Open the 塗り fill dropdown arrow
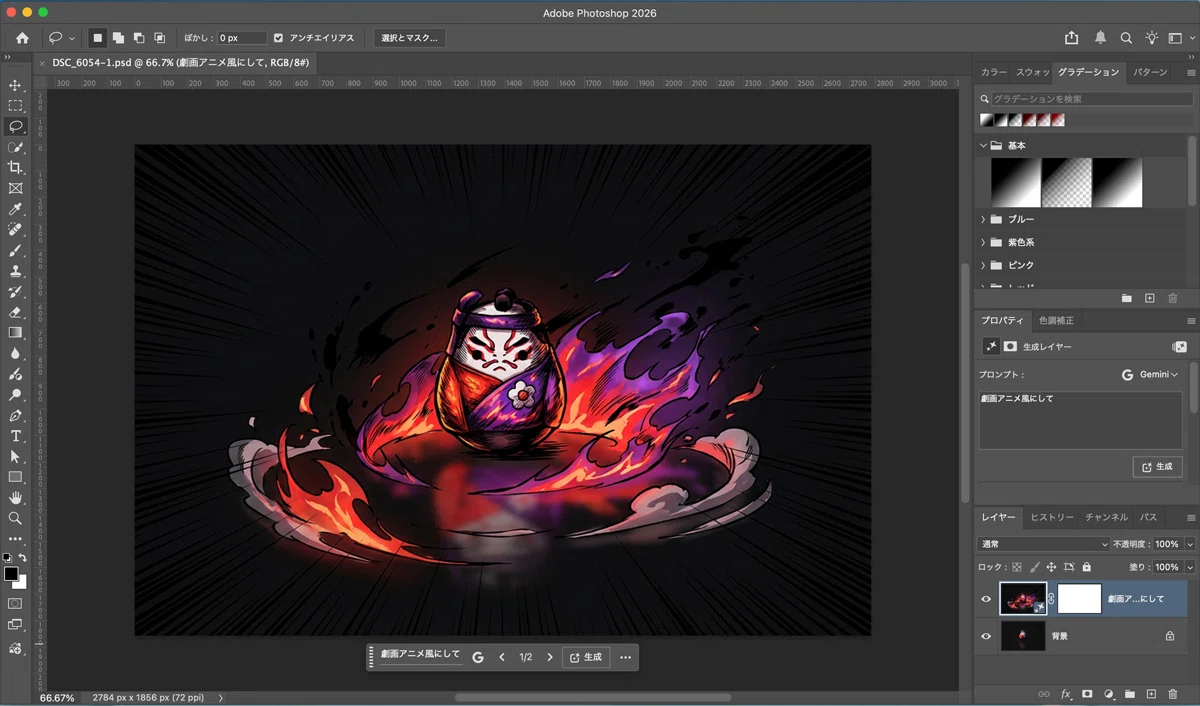The image size is (1200, 706). coord(1190,567)
